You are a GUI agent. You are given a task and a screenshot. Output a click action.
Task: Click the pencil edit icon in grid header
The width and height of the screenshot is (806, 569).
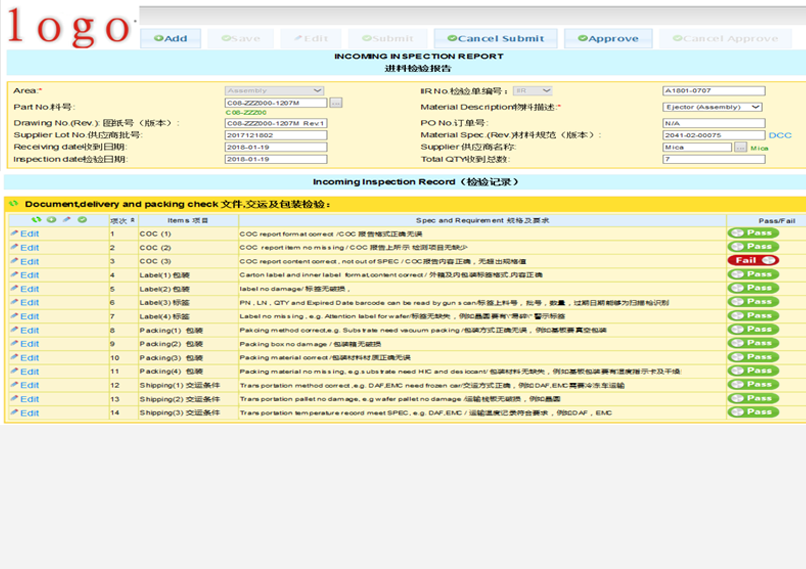point(67,219)
